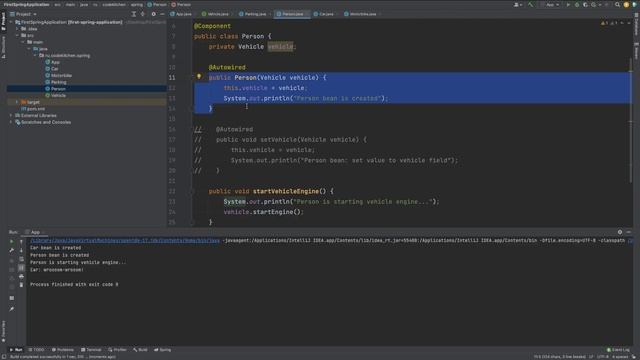Select Motorbike class in project tree

point(62,76)
